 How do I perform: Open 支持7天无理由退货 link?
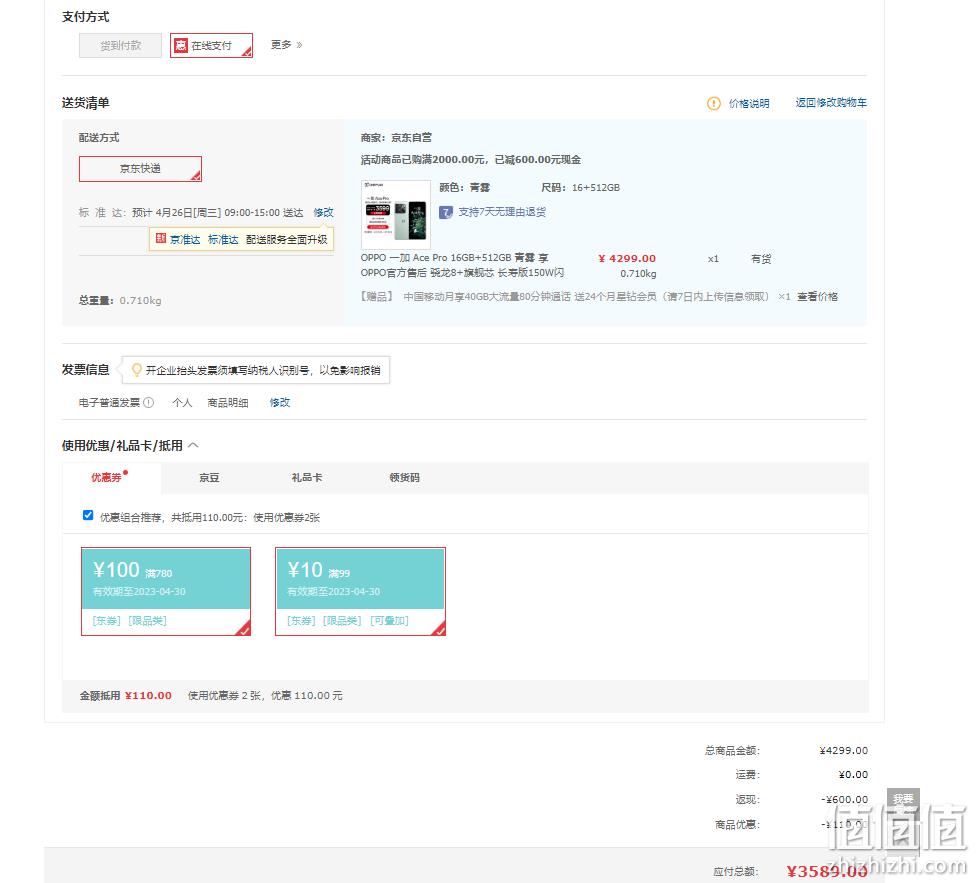click(502, 212)
